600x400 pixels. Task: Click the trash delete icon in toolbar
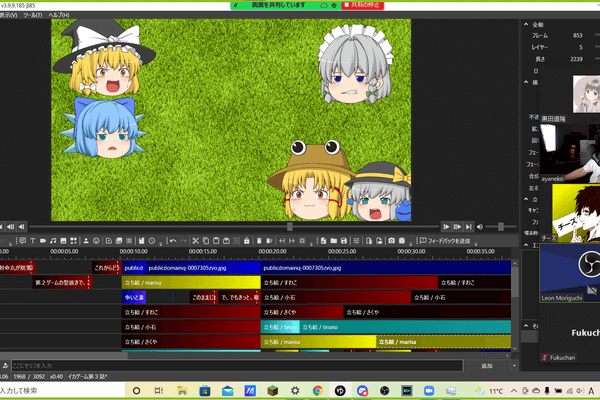[x=259, y=241]
